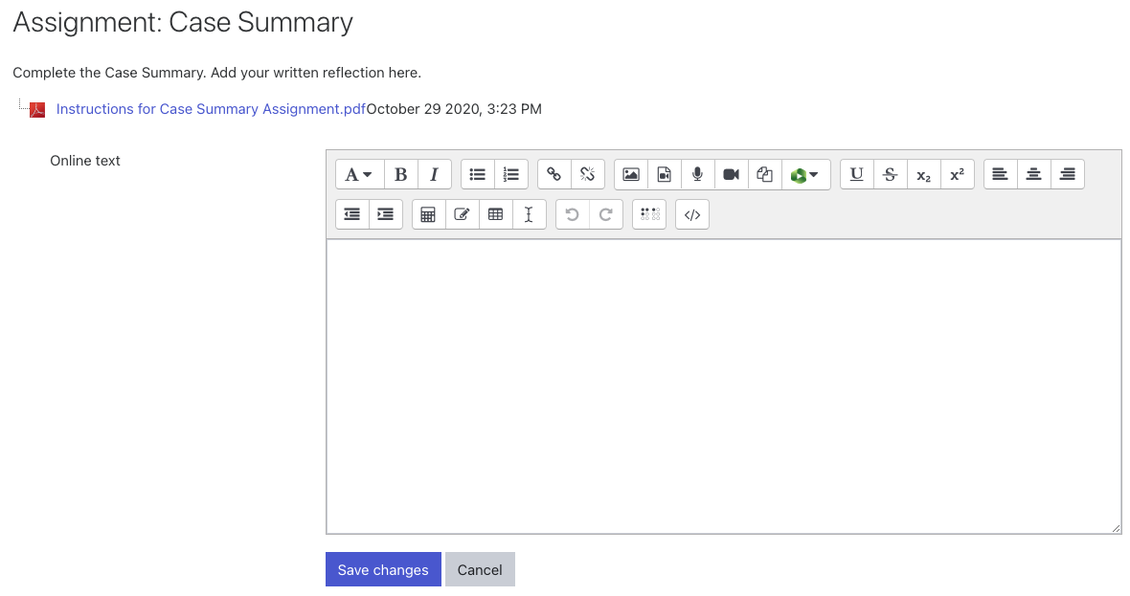Record a video with the camera tool
The image size is (1130, 596).
point(731,174)
